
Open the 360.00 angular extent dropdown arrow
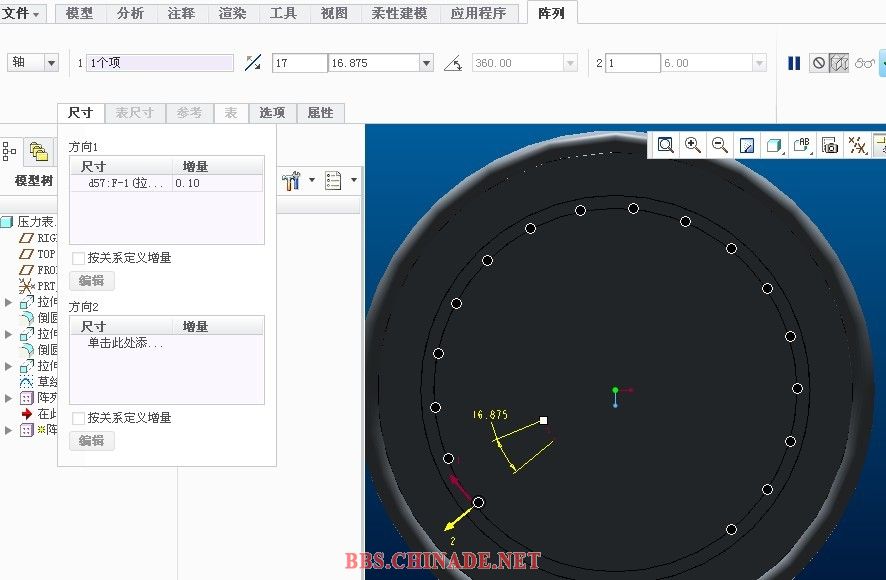(x=570, y=63)
